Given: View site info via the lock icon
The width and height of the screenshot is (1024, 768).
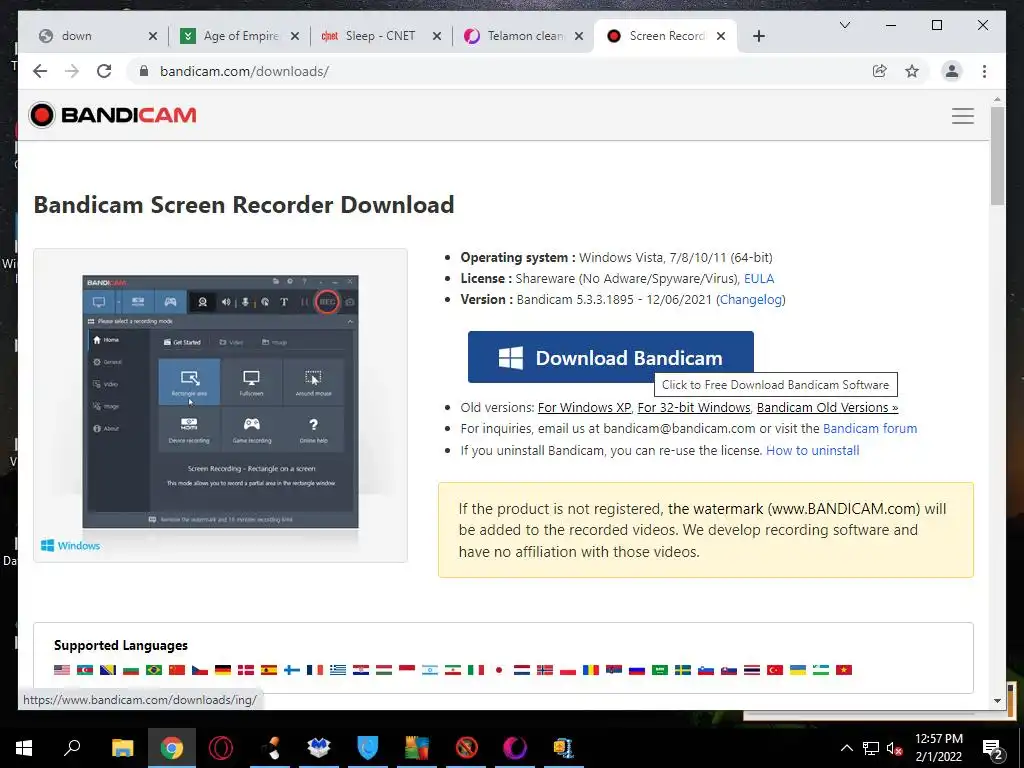Looking at the screenshot, I should coord(144,71).
